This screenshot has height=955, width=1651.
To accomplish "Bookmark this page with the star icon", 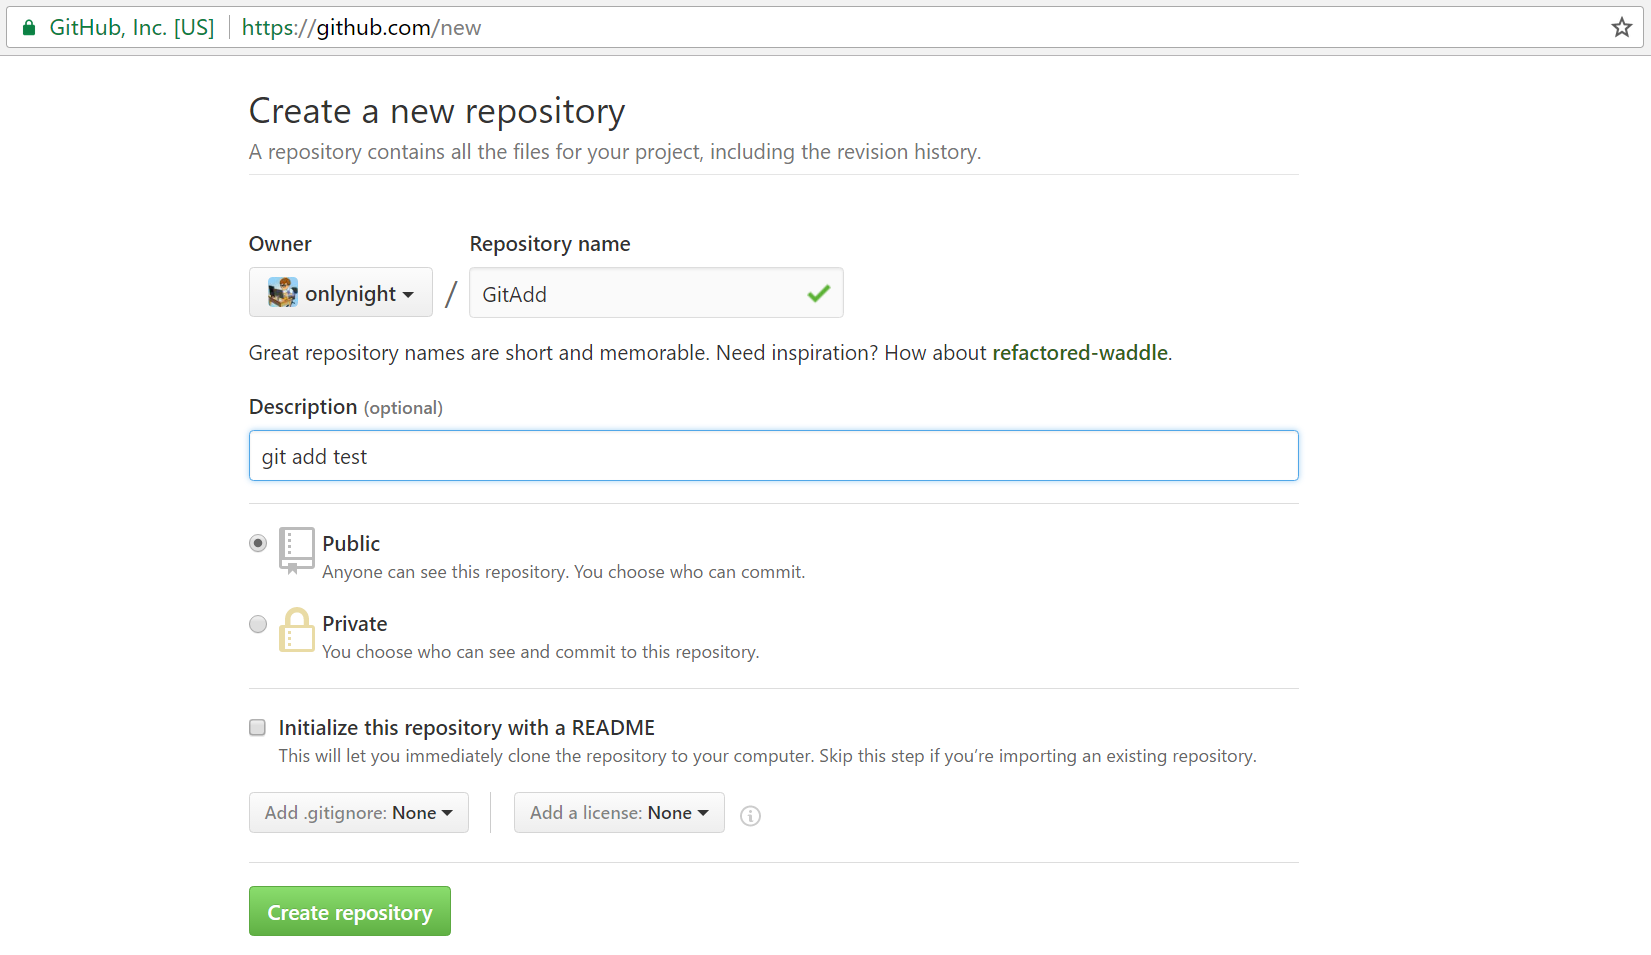I will click(x=1621, y=27).
